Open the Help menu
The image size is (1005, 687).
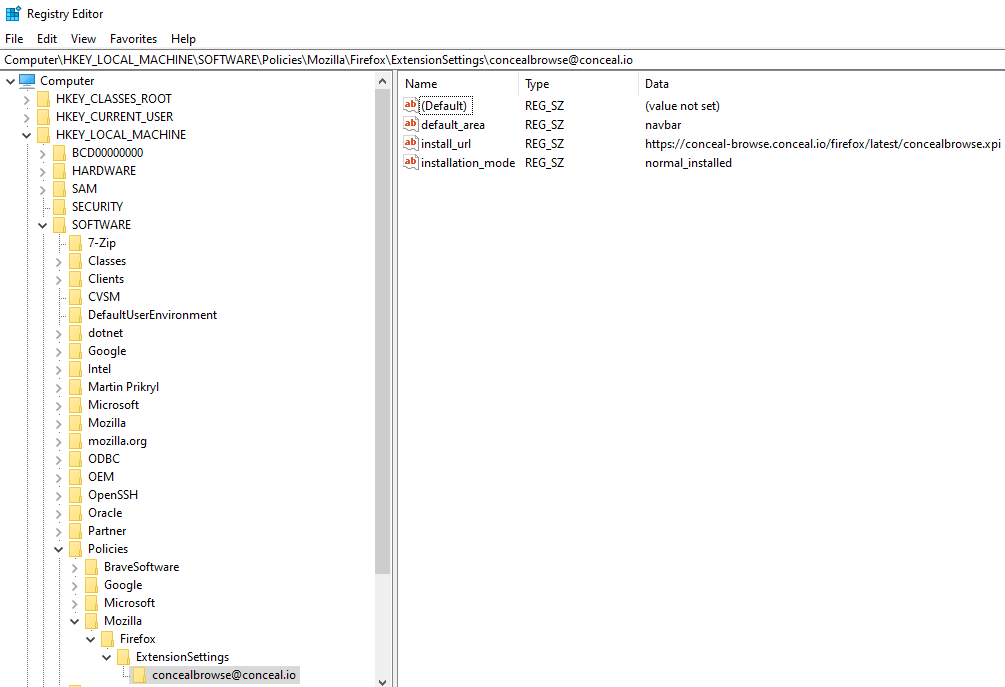click(183, 38)
